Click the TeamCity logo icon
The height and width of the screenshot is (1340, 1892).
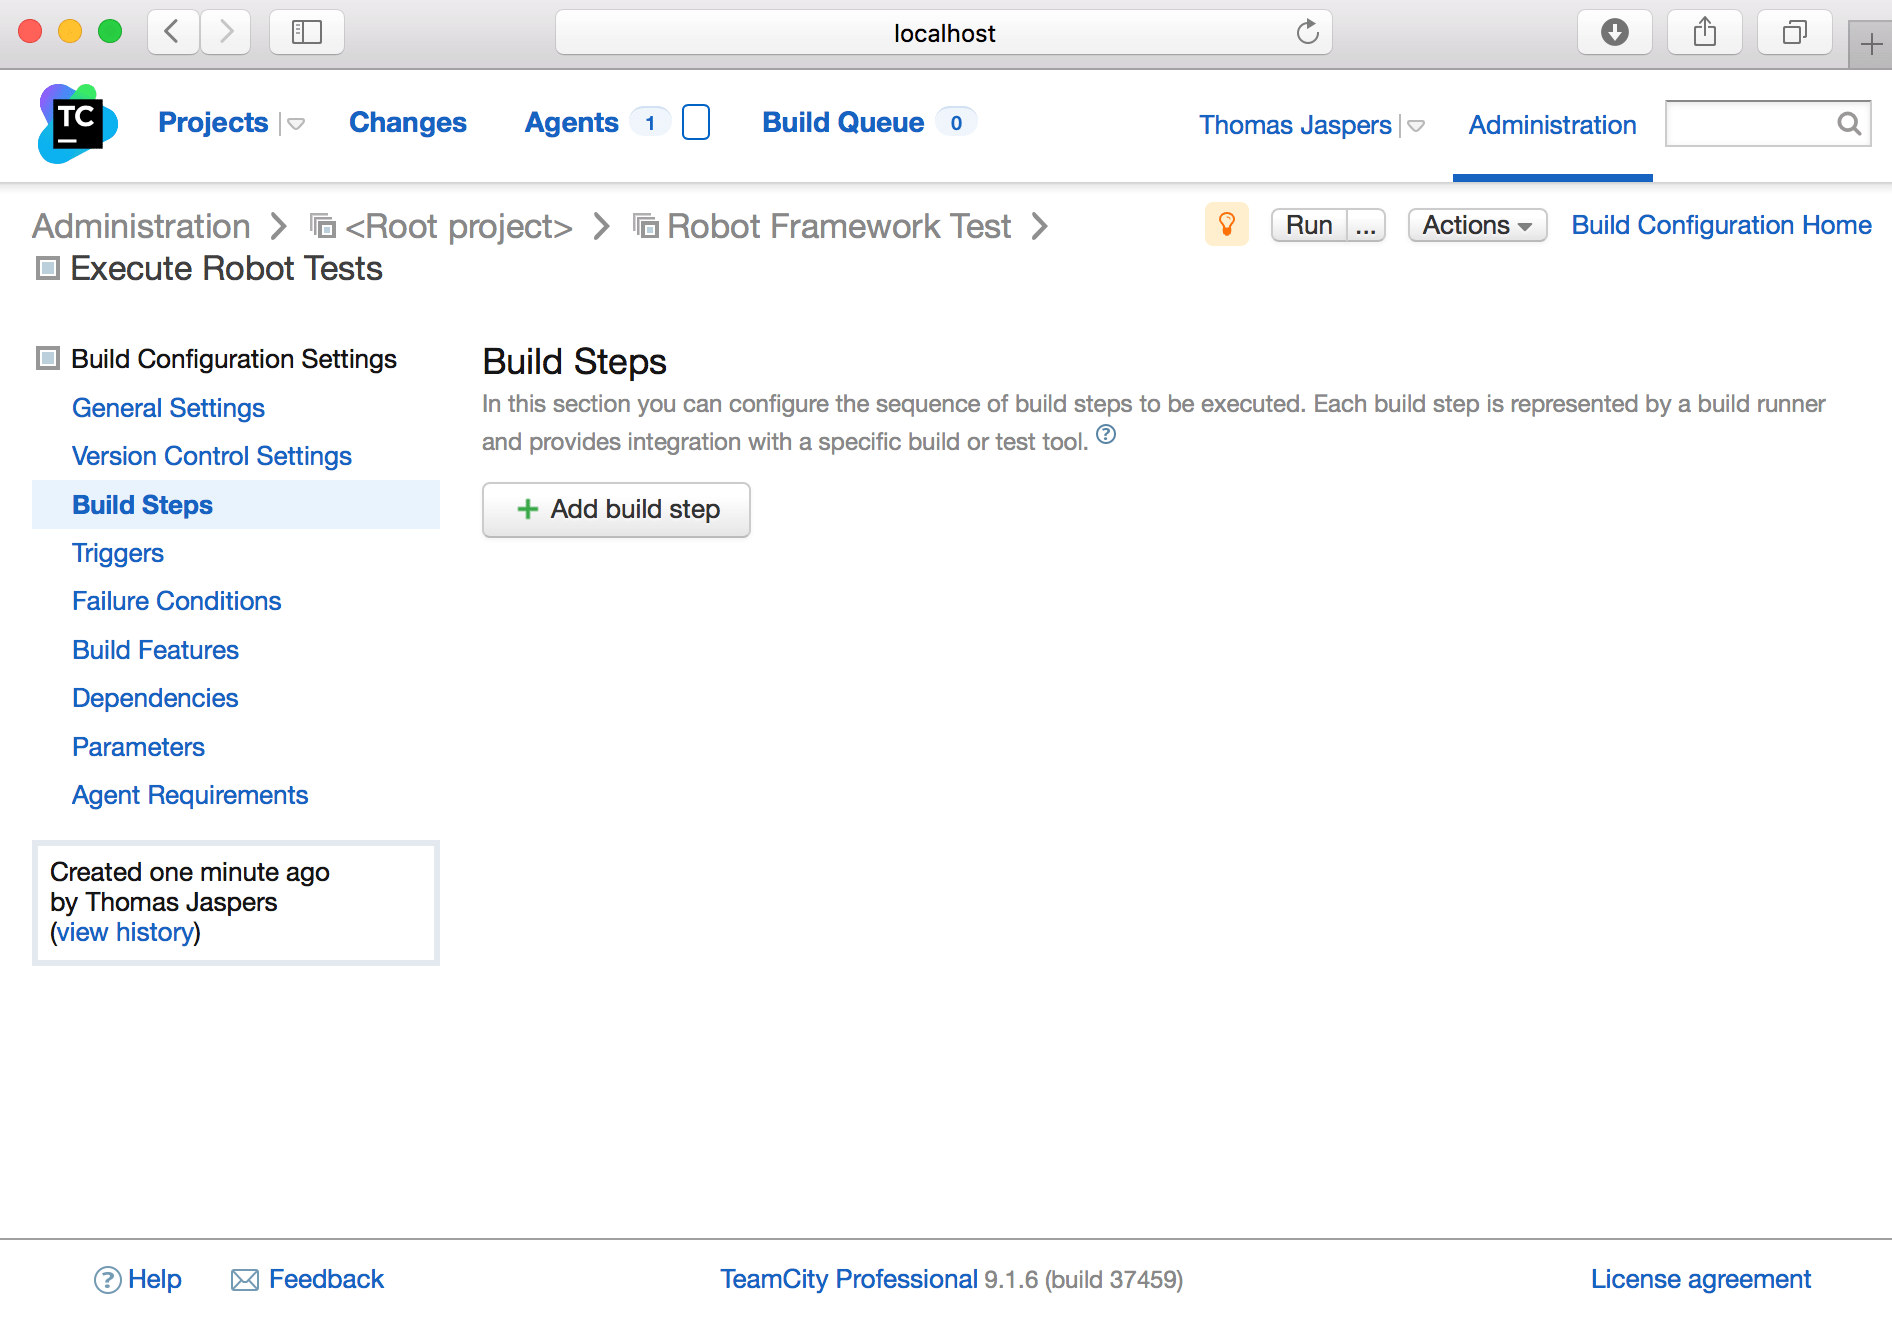click(x=77, y=123)
